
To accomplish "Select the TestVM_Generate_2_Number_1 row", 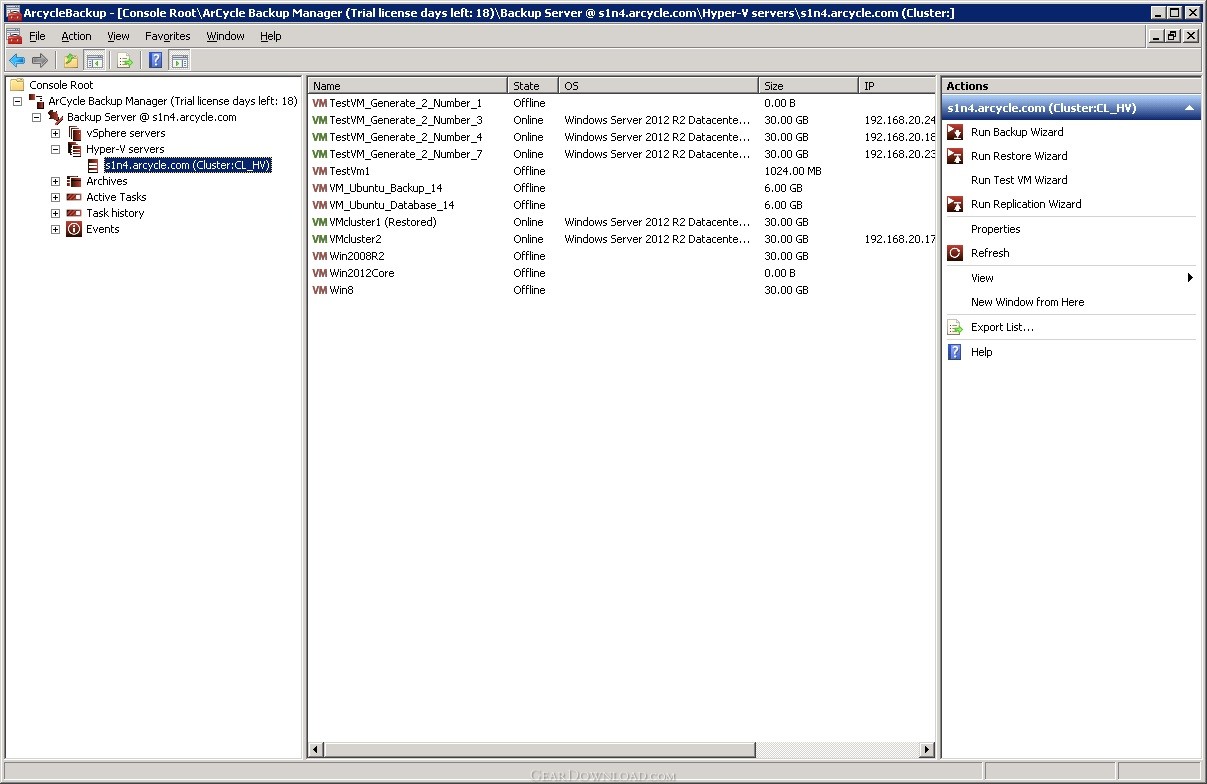I will coord(622,103).
